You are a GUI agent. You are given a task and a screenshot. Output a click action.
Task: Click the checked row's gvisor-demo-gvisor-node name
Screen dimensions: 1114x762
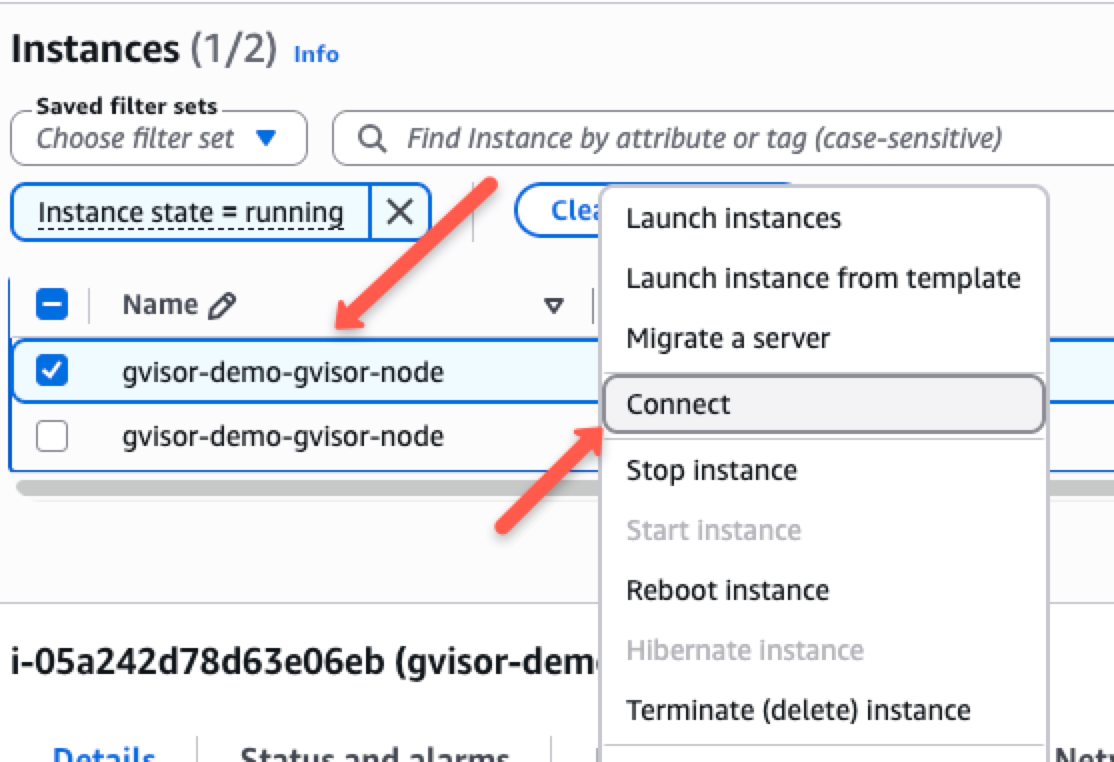pyautogui.click(x=283, y=371)
